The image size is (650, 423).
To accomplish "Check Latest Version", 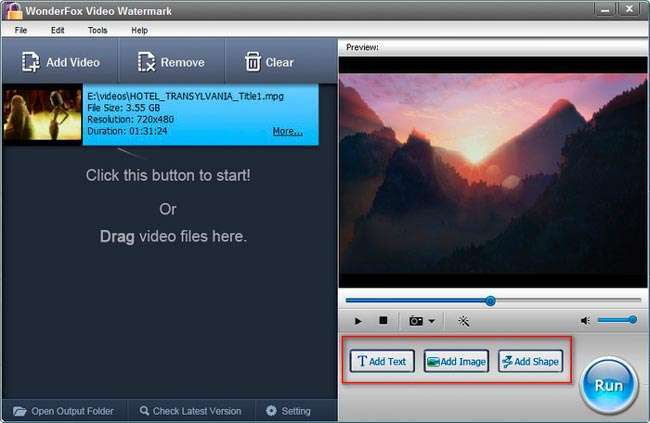I will coord(191,411).
